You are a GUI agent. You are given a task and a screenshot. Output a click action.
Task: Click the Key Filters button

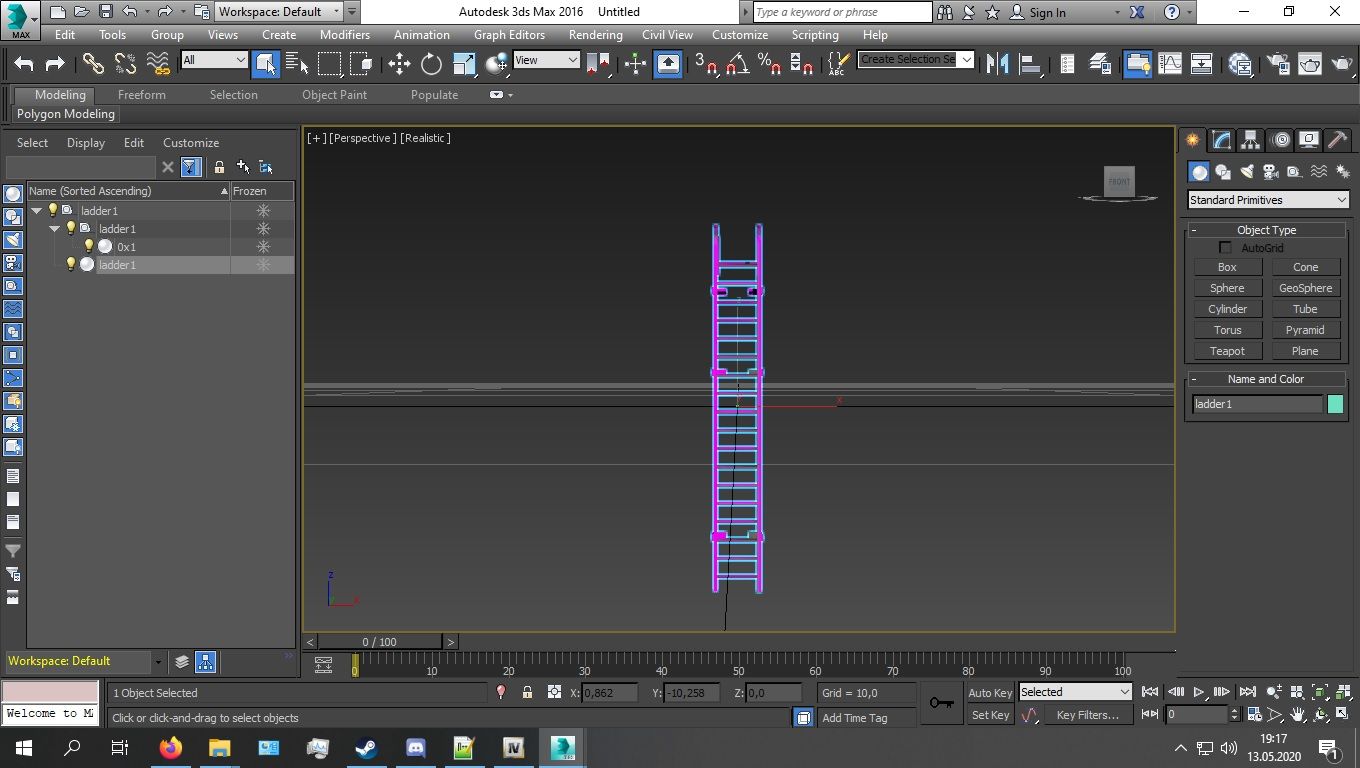[x=1087, y=715]
